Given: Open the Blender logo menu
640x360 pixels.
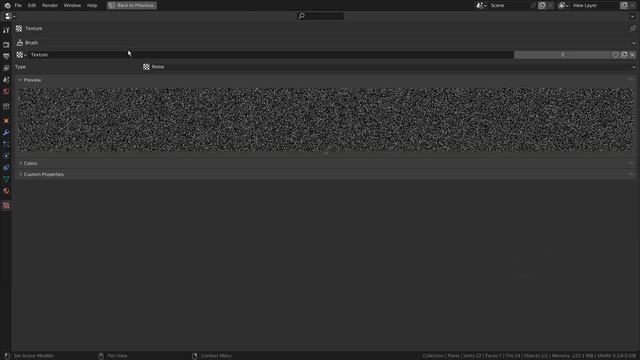Looking at the screenshot, I should coord(7,5).
